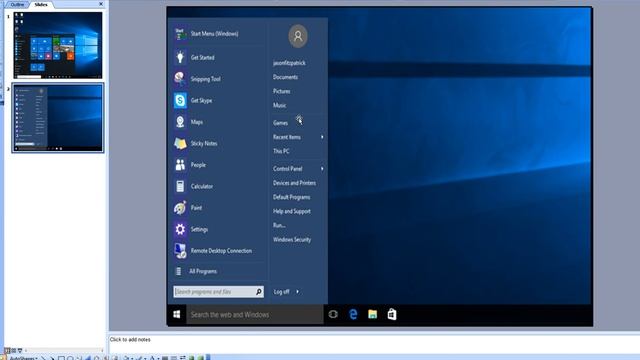Switch to Normal view icon
Screen dimensions: 640x360
click(7, 350)
